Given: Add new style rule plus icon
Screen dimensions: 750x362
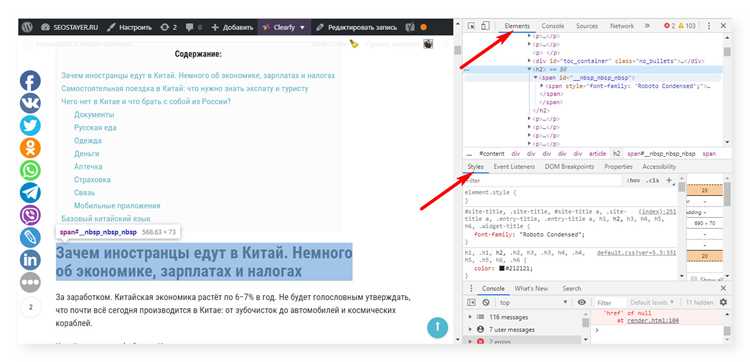Looking at the screenshot, I should [669, 180].
